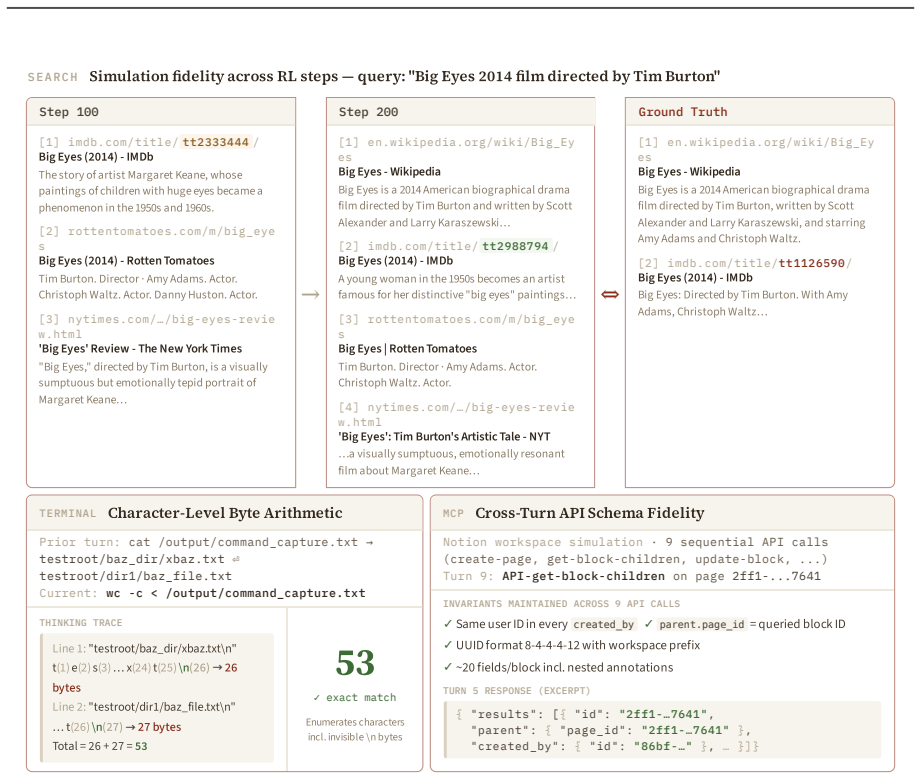Open the 'Big Eyes' Review - New York Times link

coord(140,348)
